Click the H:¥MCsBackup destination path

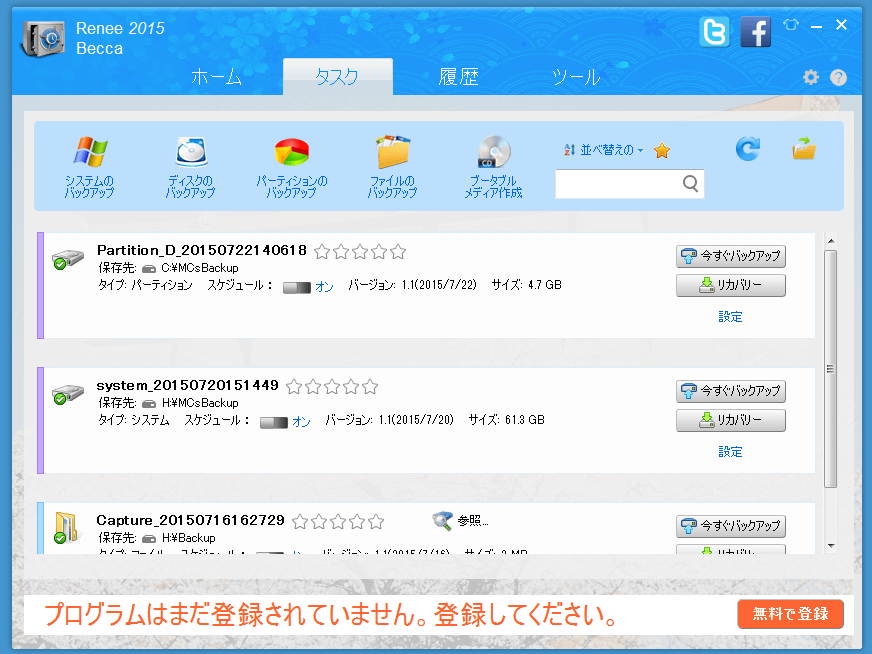click(x=200, y=403)
